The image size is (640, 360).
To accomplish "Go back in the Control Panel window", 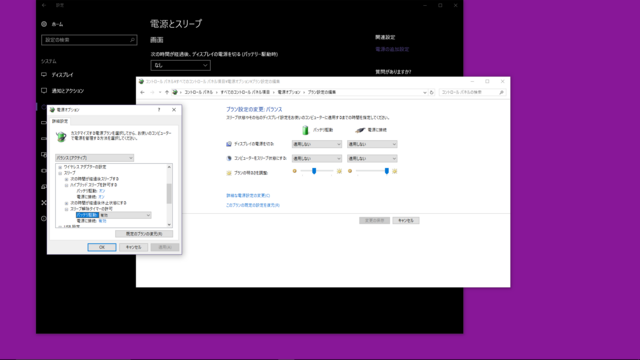I will coord(142,92).
